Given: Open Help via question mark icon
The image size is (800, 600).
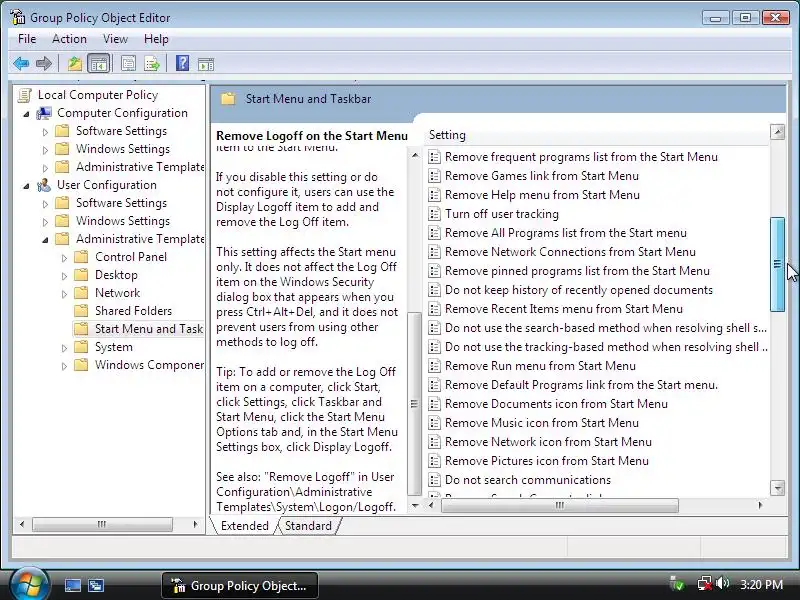Looking at the screenshot, I should pyautogui.click(x=182, y=63).
